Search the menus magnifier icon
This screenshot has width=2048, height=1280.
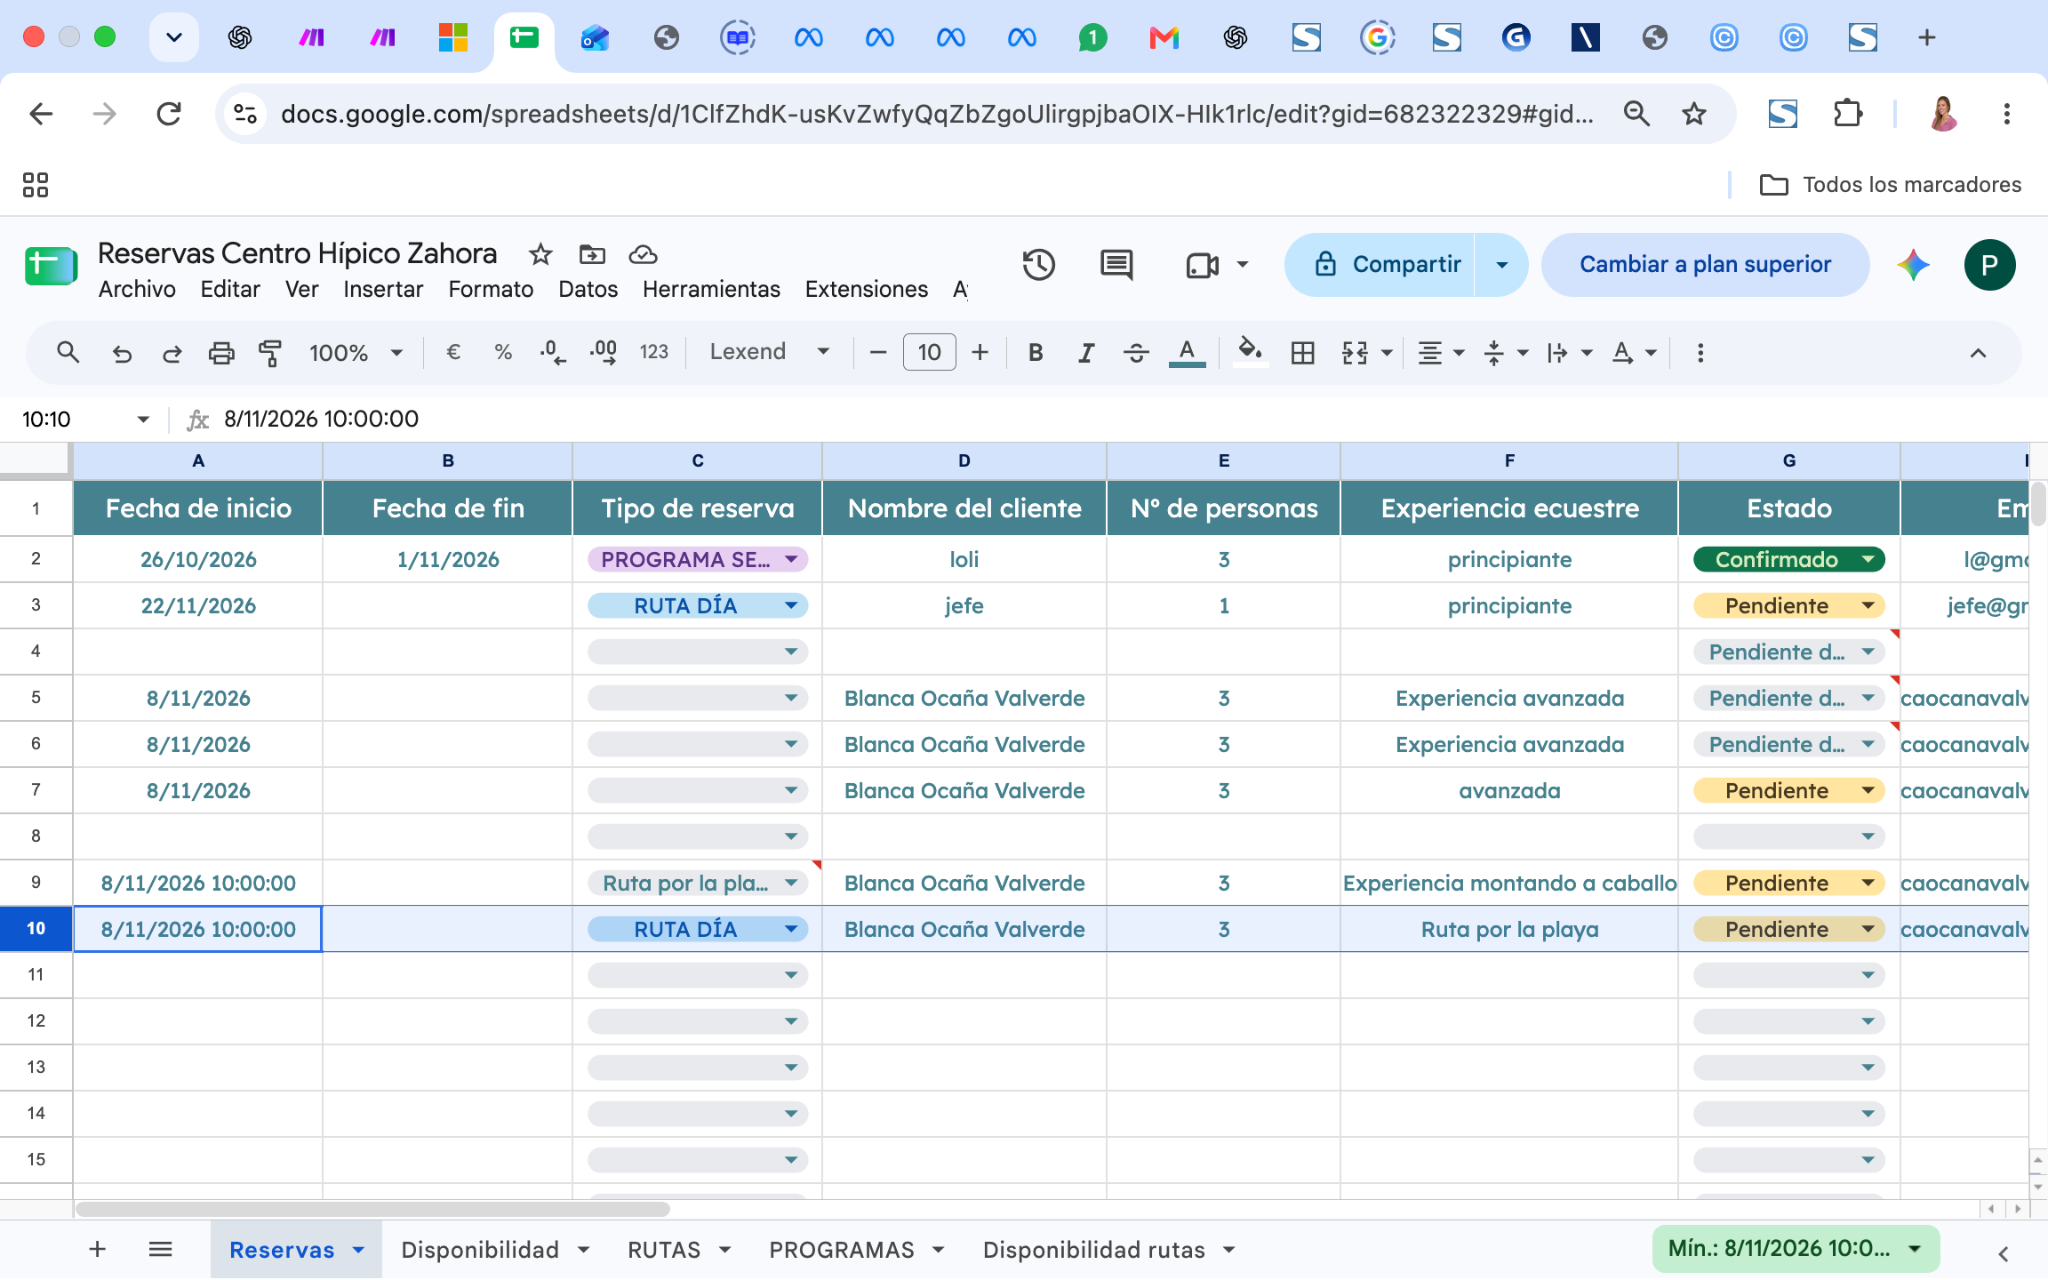click(x=68, y=352)
